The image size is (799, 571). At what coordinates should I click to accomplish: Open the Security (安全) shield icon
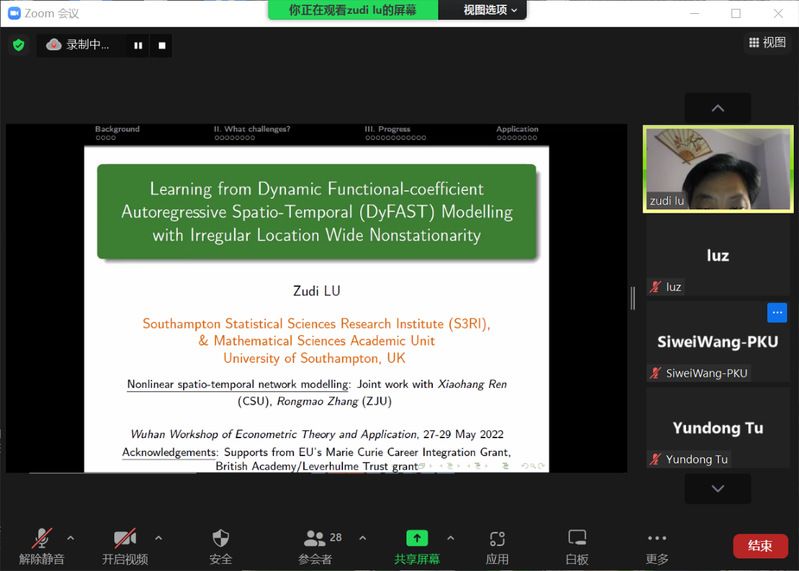pos(221,538)
